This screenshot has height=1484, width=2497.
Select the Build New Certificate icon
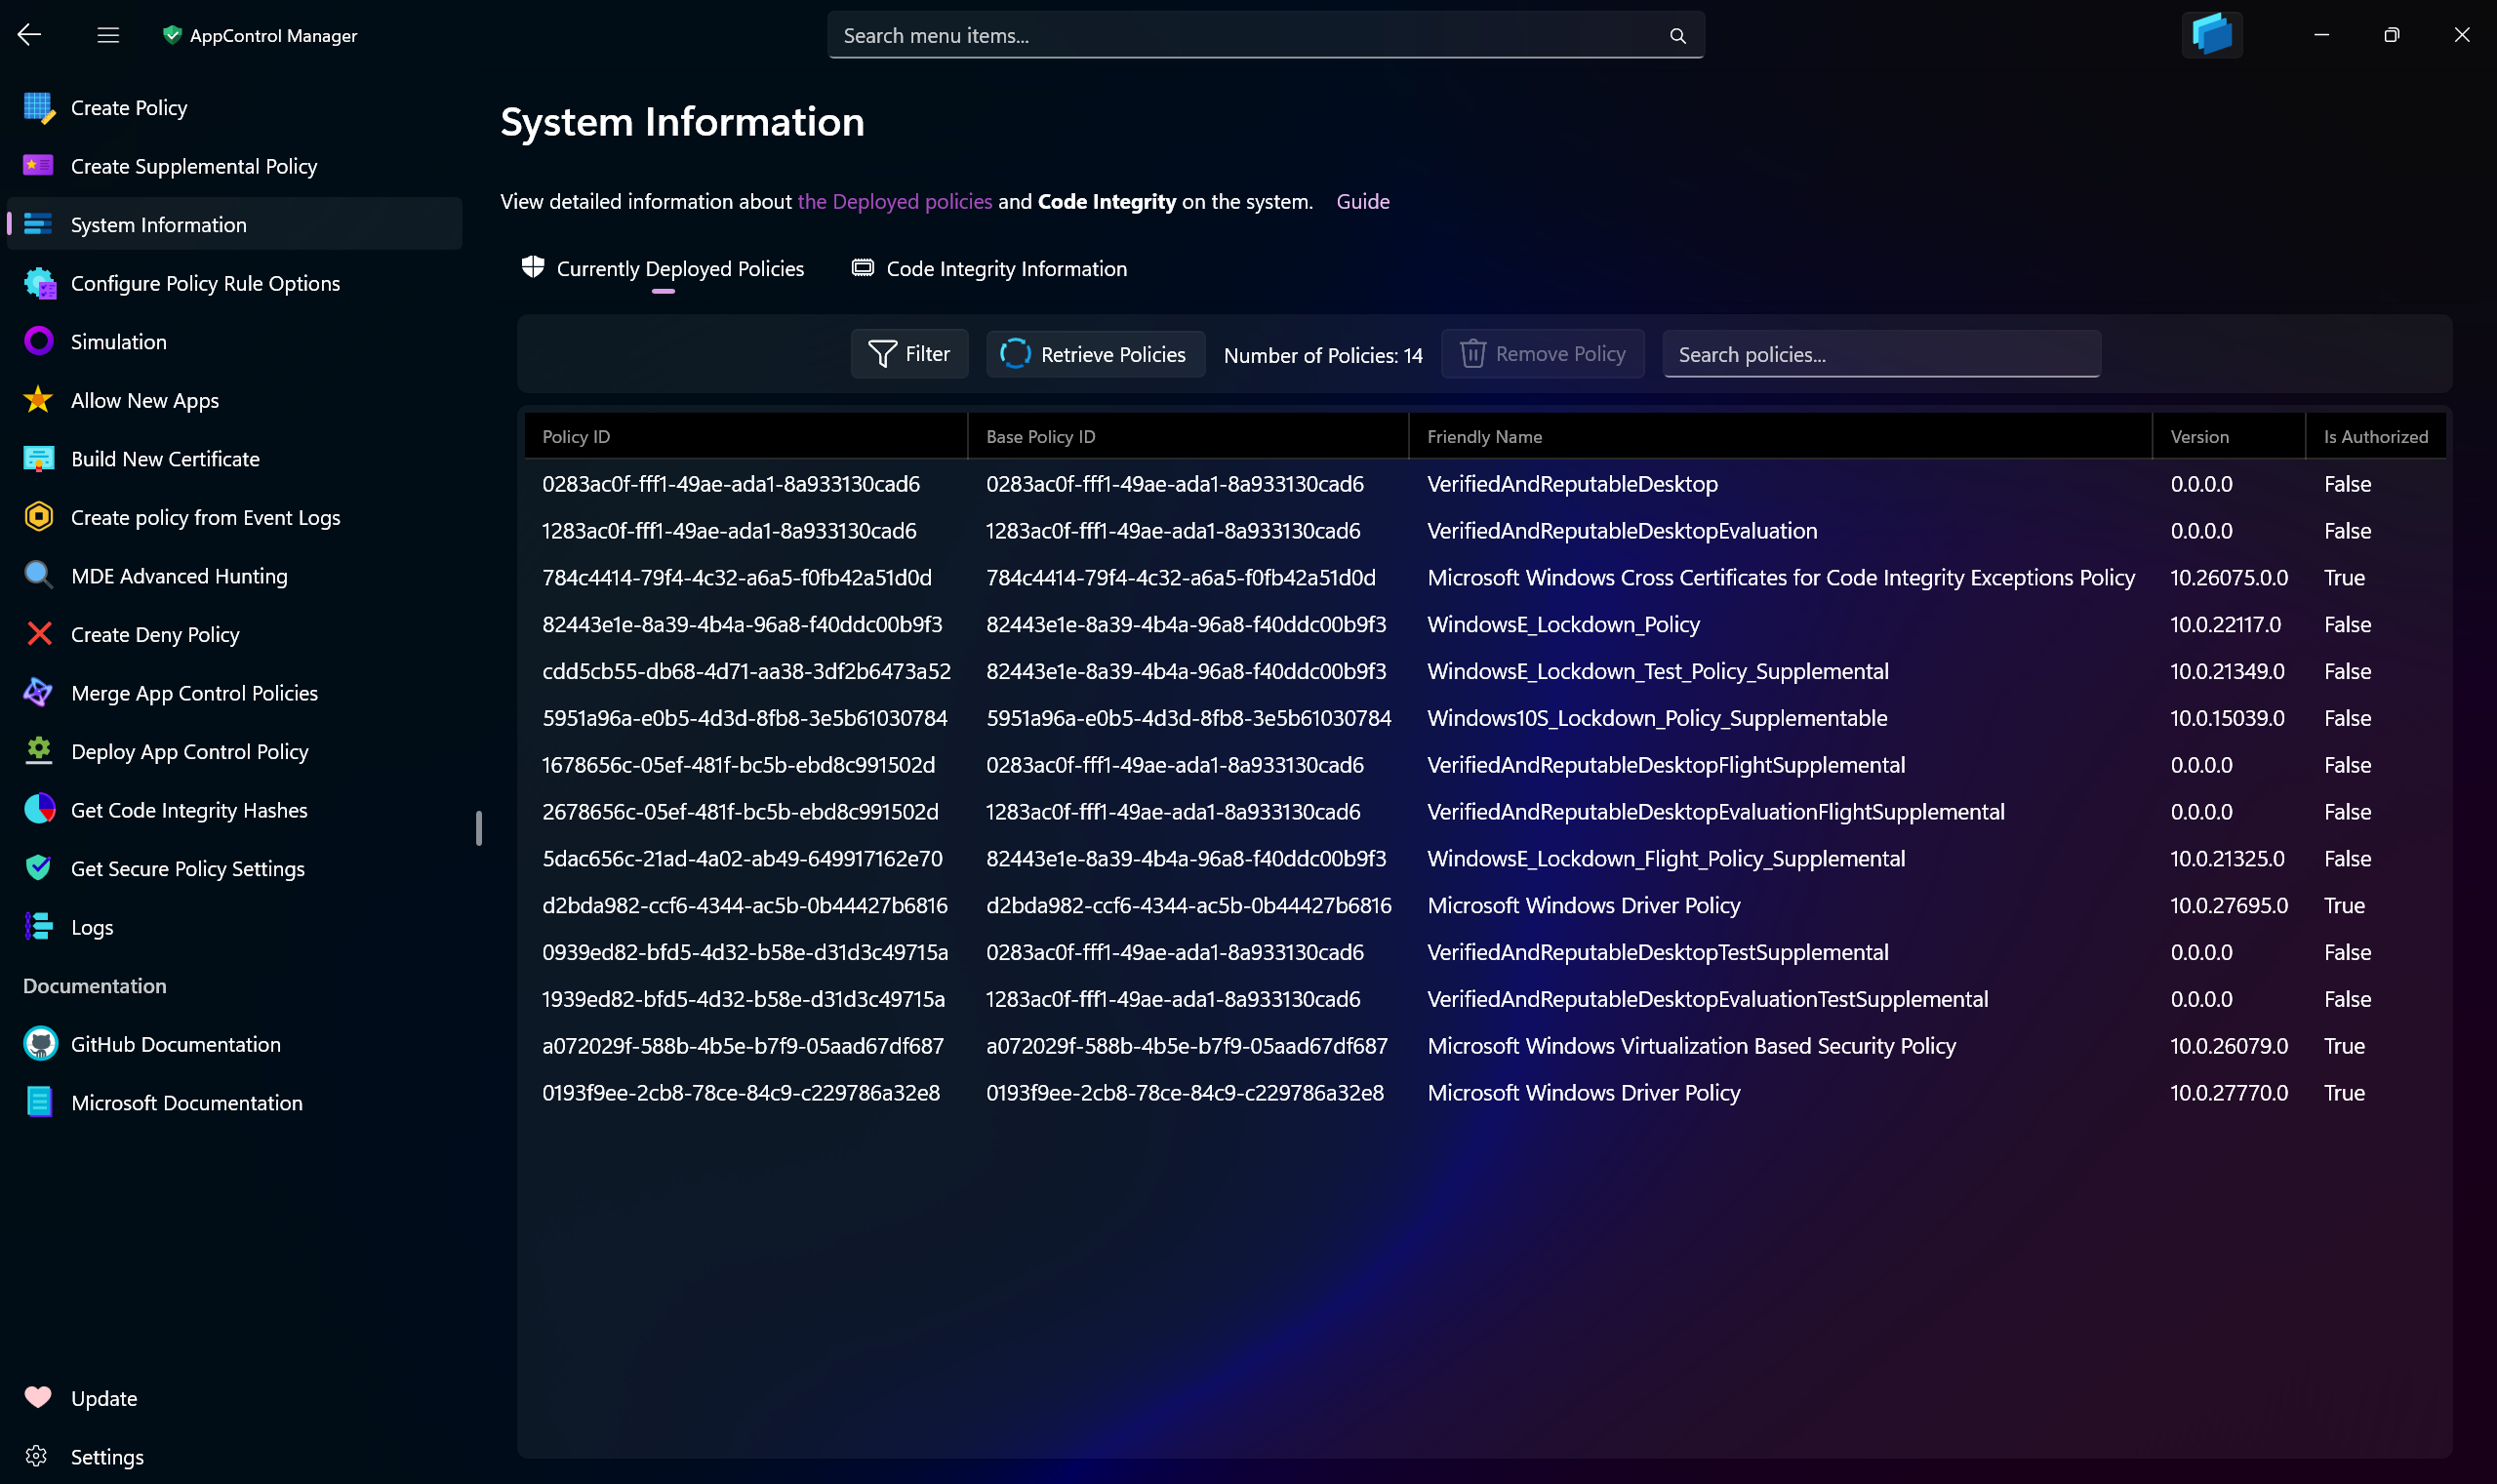point(38,459)
